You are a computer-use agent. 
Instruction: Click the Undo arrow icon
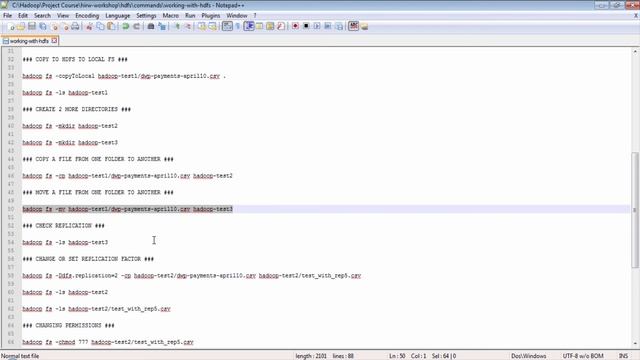(x=126, y=27)
